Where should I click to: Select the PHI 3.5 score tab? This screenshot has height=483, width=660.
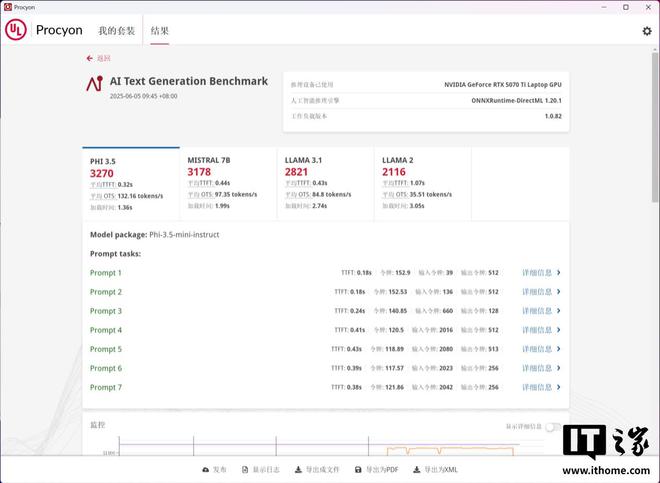click(131, 184)
